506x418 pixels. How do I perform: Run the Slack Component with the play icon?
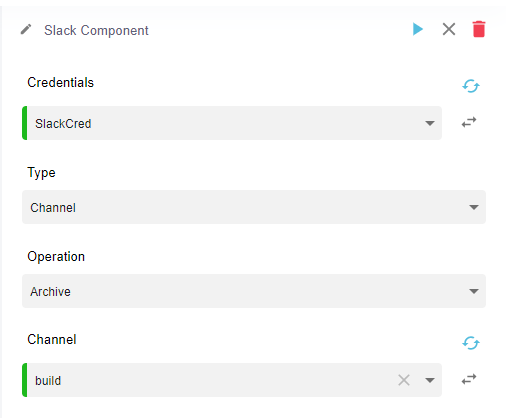(x=418, y=29)
